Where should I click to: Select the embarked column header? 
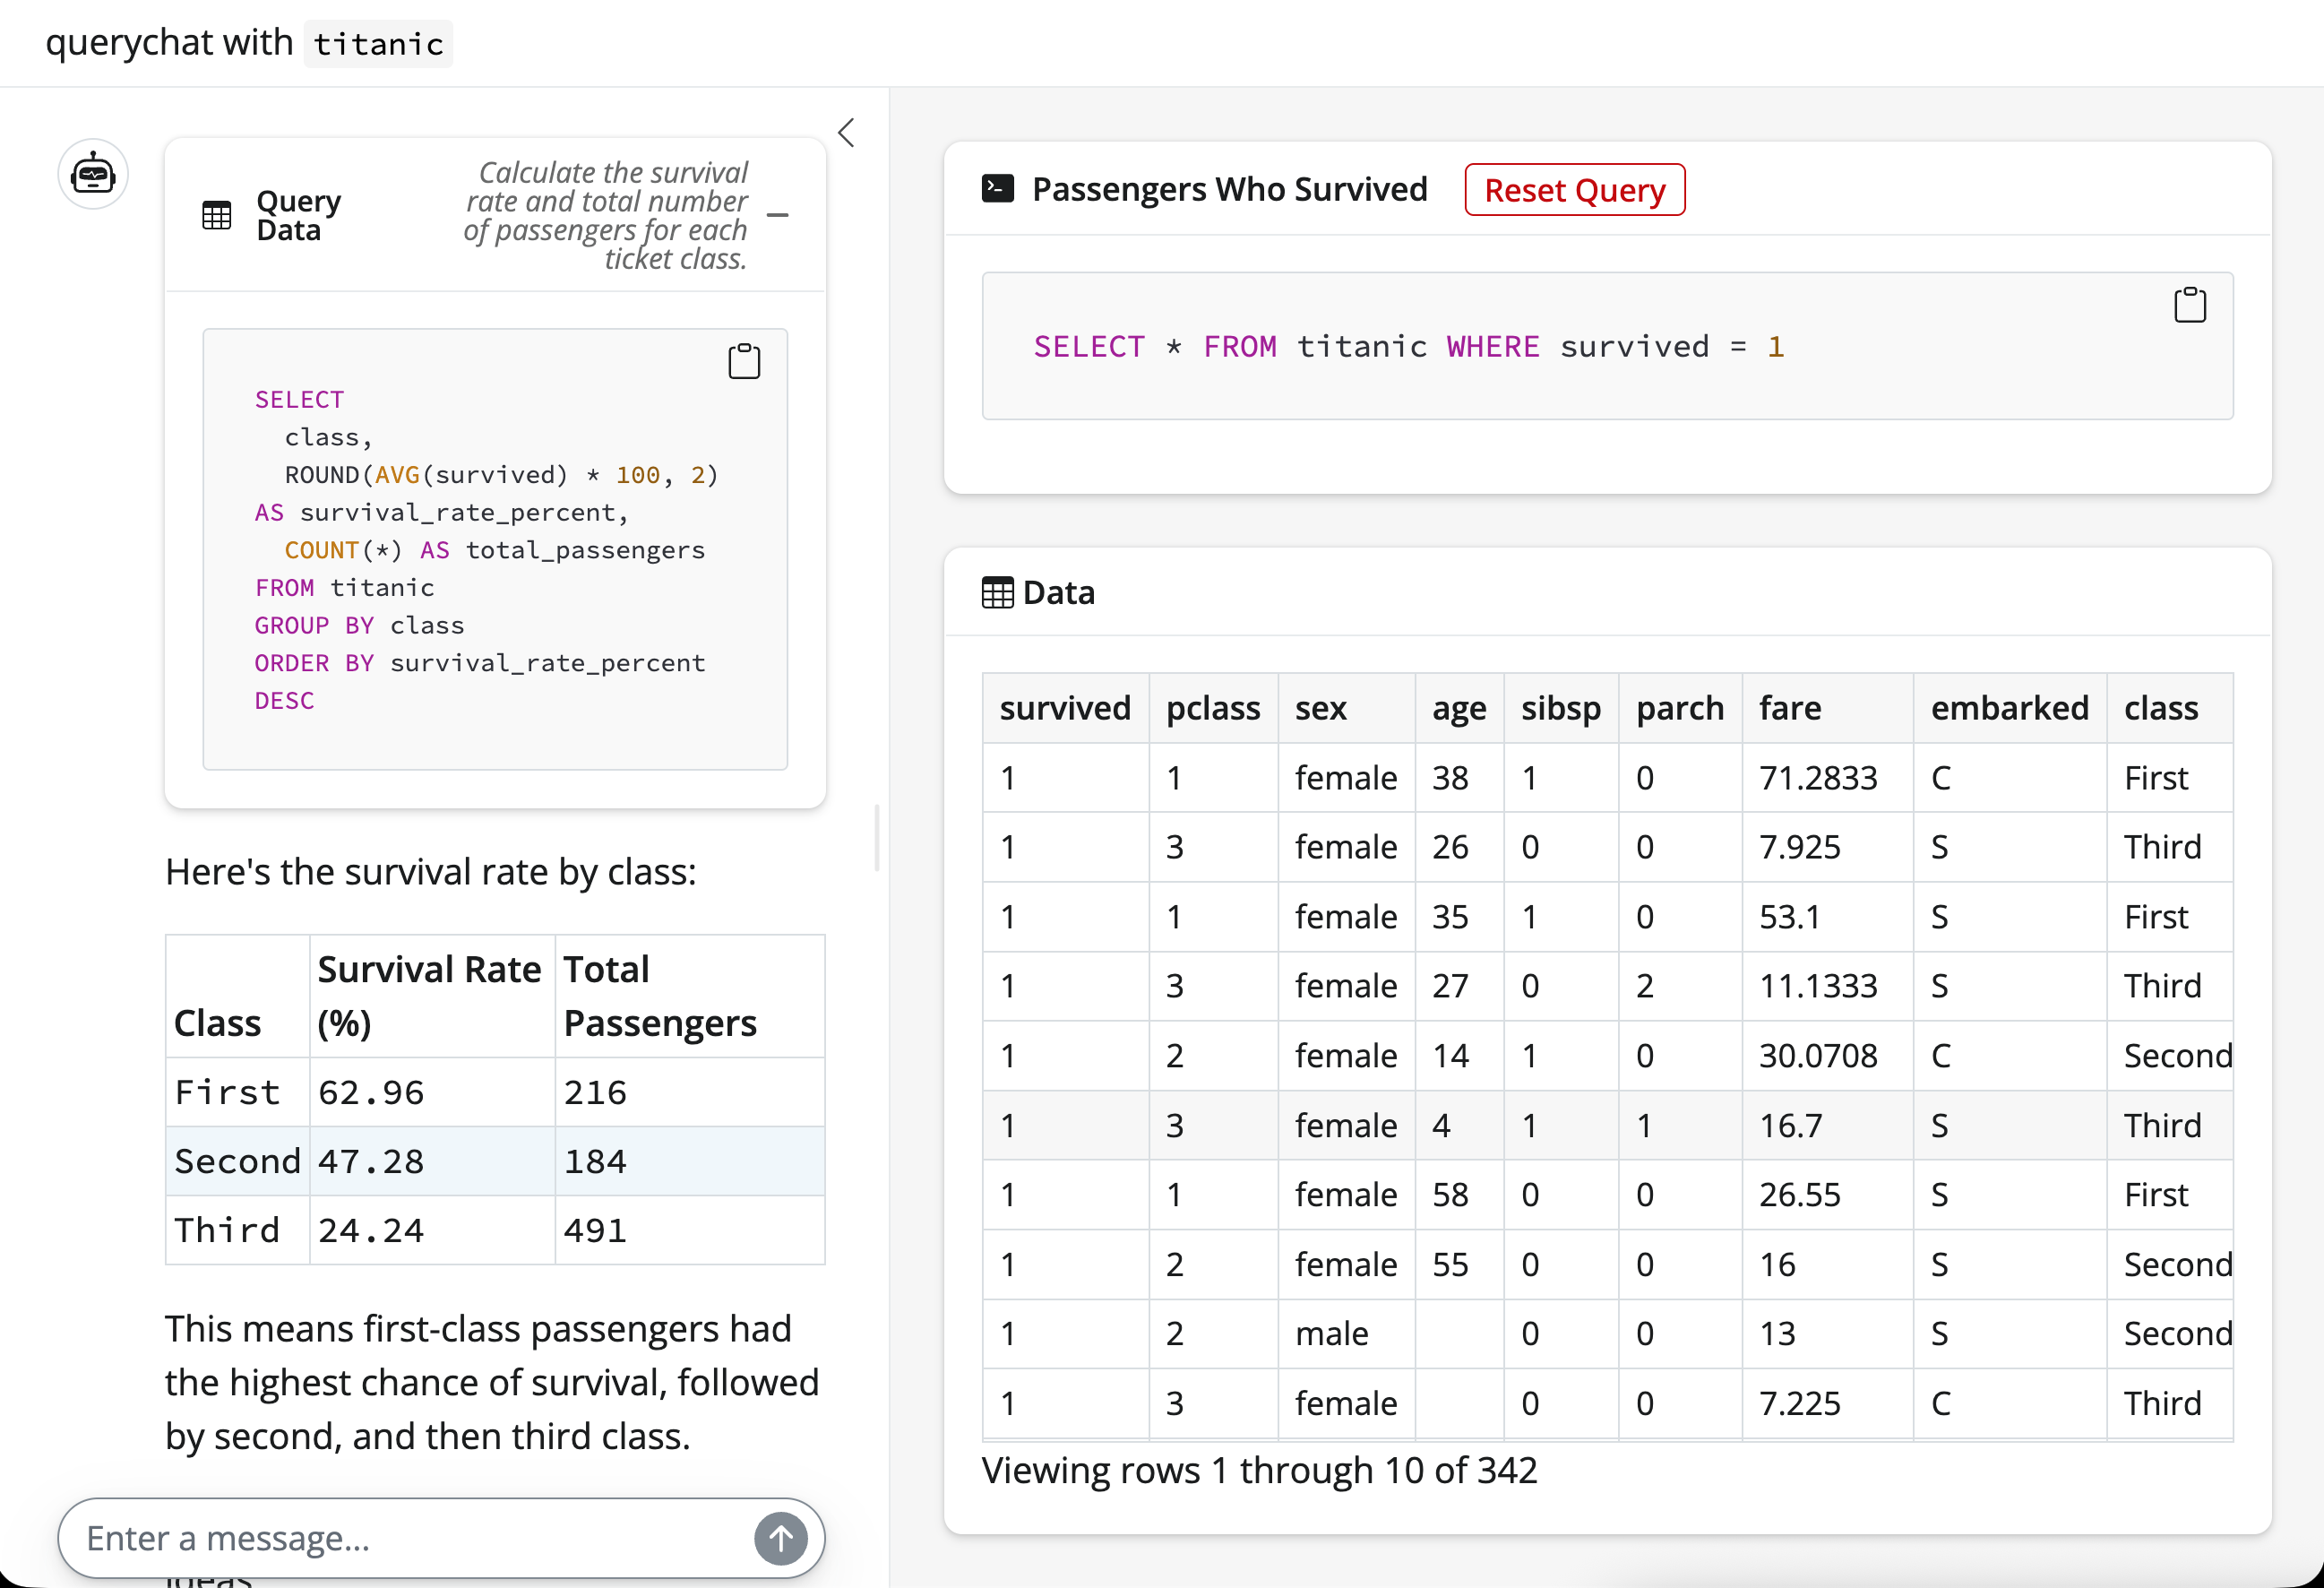[x=2009, y=708]
